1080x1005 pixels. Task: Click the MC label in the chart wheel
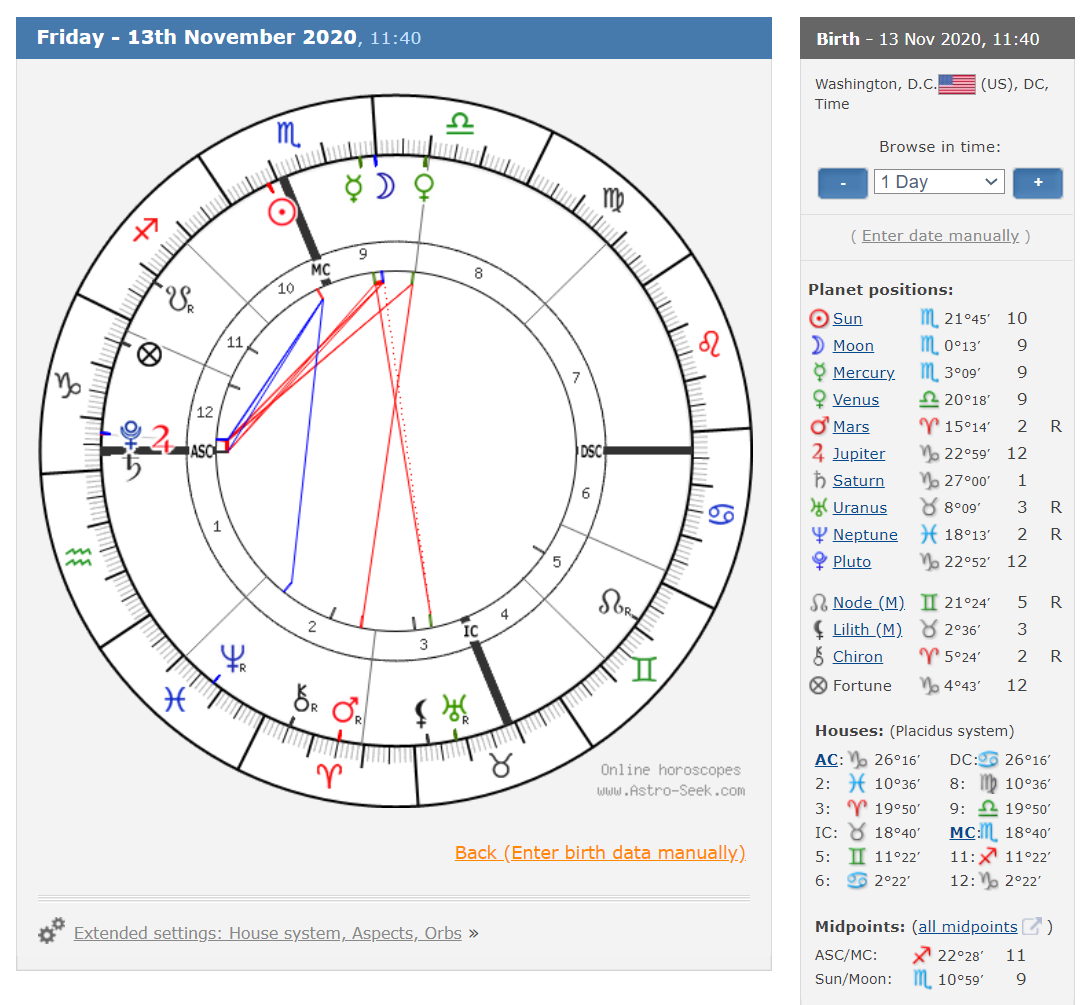[x=320, y=269]
